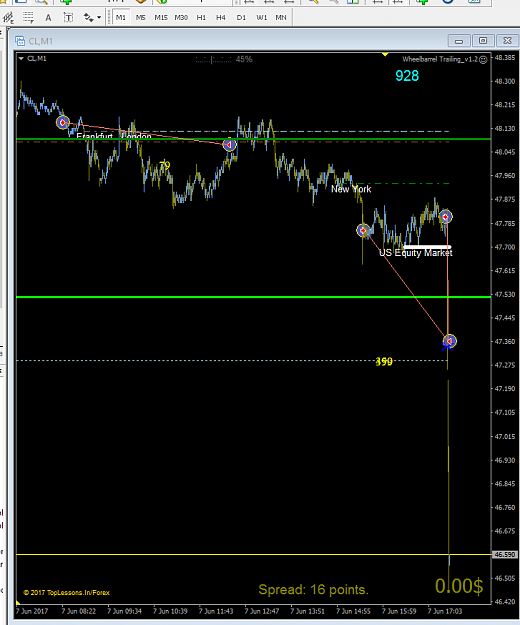Select the text label 'T' tool

69,18
